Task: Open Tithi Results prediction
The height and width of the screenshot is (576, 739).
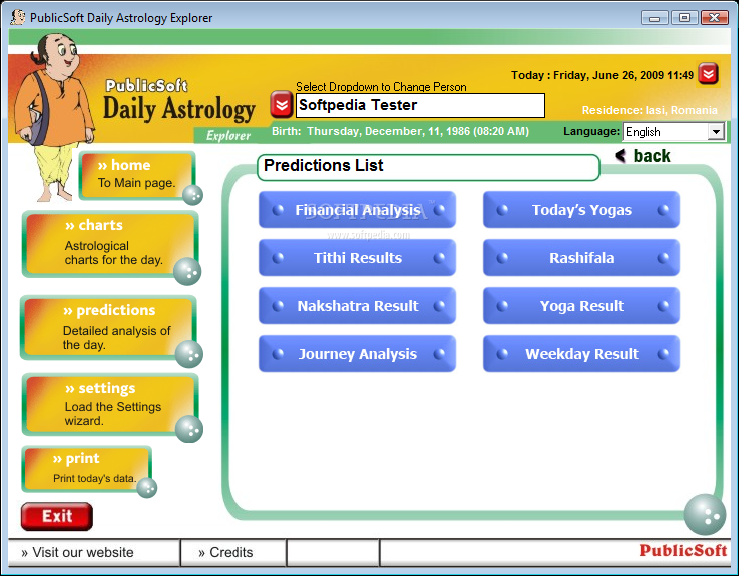Action: (x=357, y=258)
